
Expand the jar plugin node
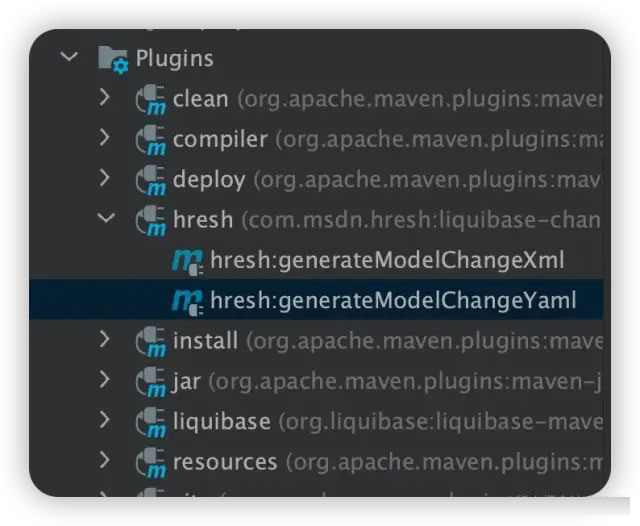click(105, 380)
